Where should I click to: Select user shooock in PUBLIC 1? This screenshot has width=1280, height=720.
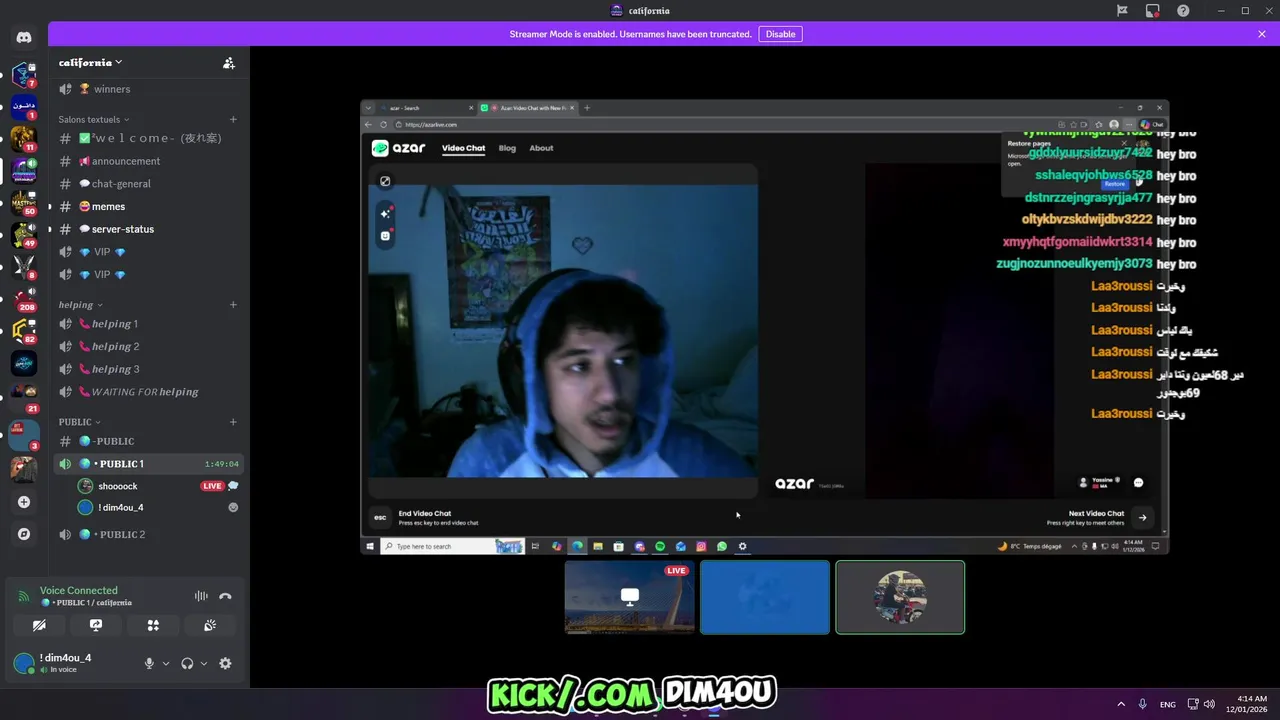pos(118,486)
